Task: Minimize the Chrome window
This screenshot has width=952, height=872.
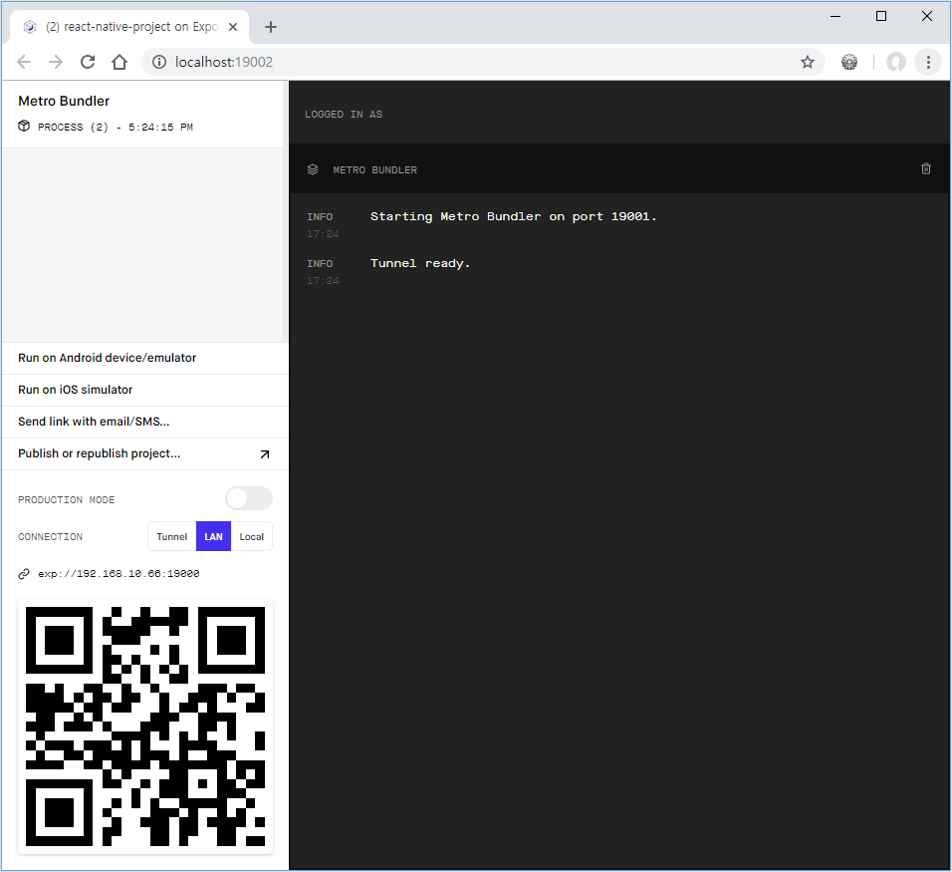Action: pyautogui.click(x=835, y=16)
